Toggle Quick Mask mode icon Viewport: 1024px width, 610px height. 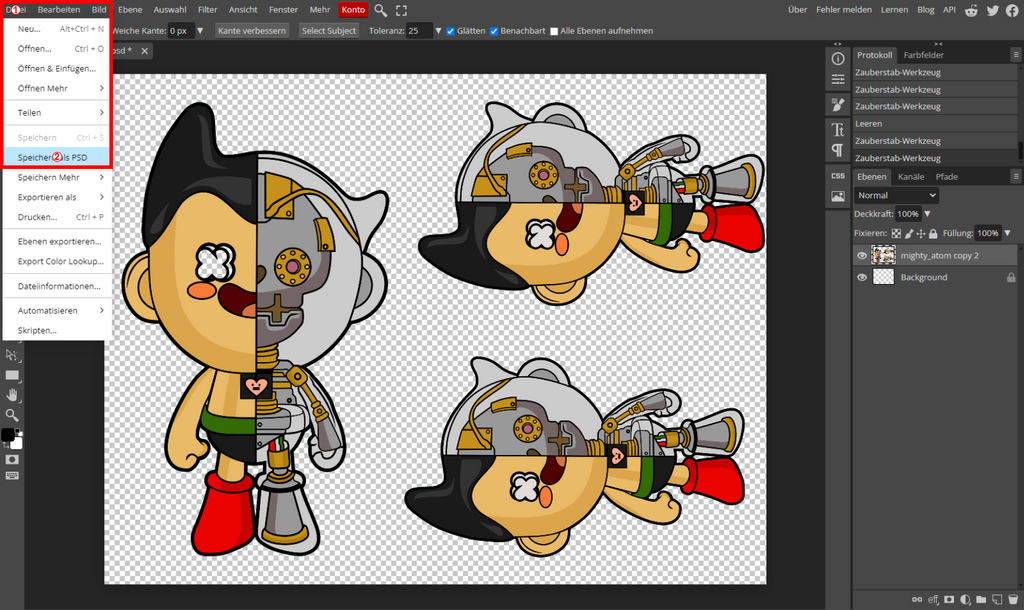pos(12,460)
